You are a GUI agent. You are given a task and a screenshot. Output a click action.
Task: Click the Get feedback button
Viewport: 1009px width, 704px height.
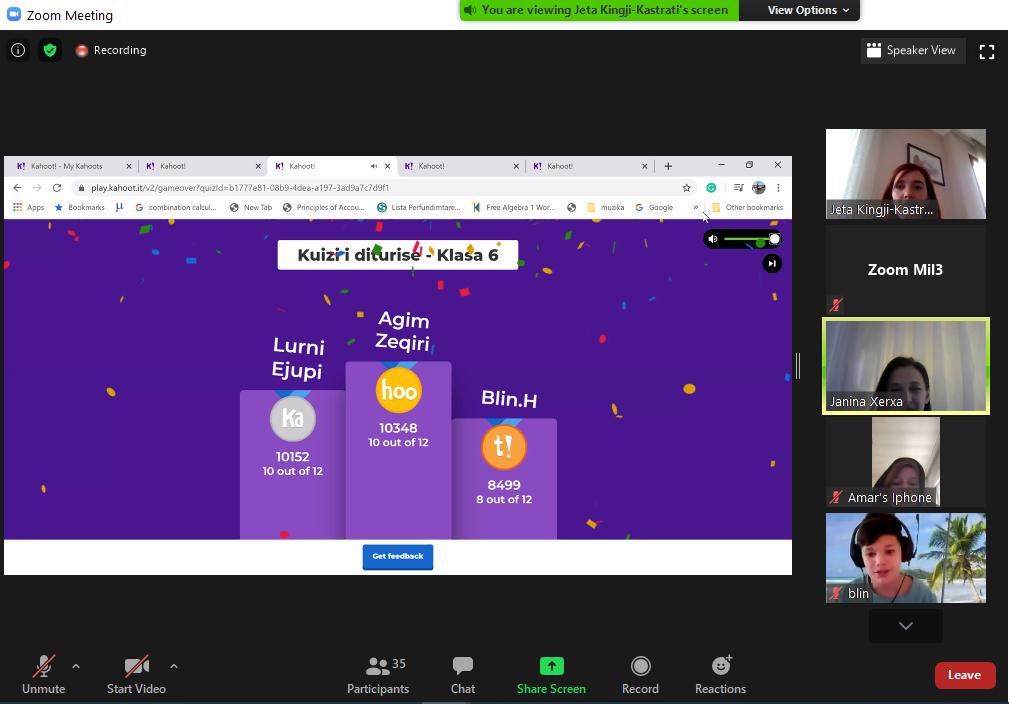[397, 556]
